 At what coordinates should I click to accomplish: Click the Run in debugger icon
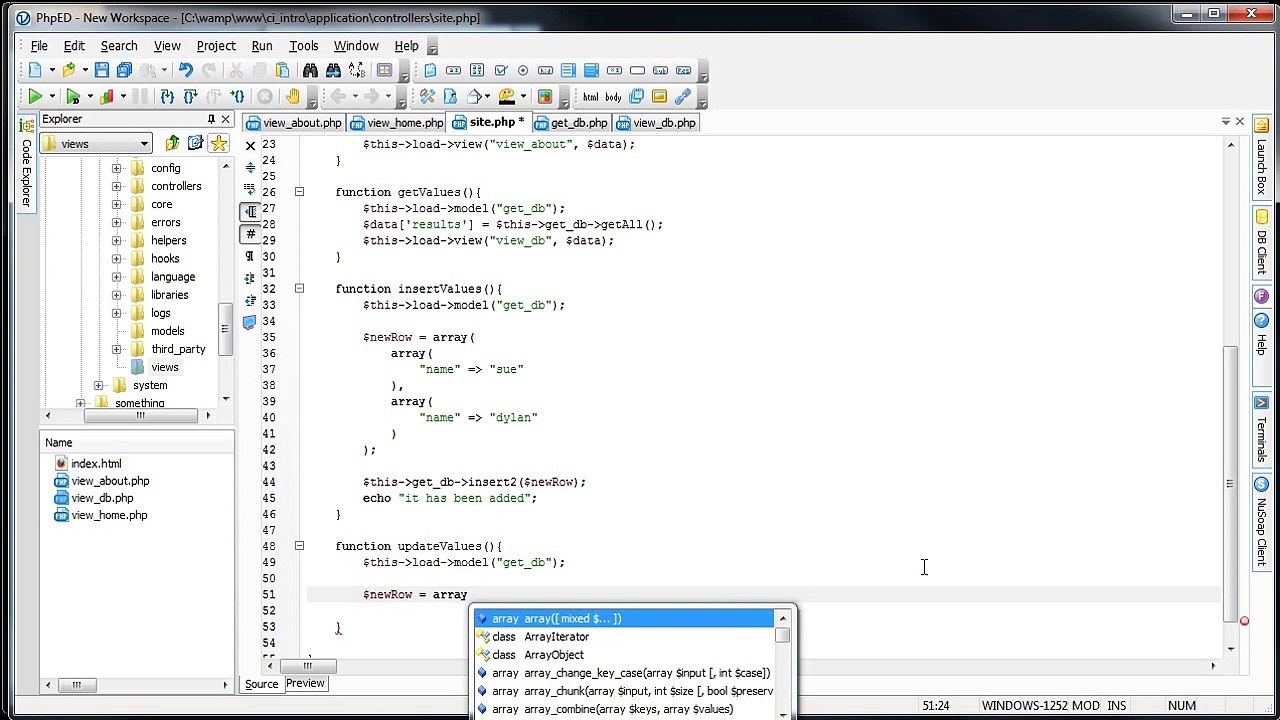point(72,96)
